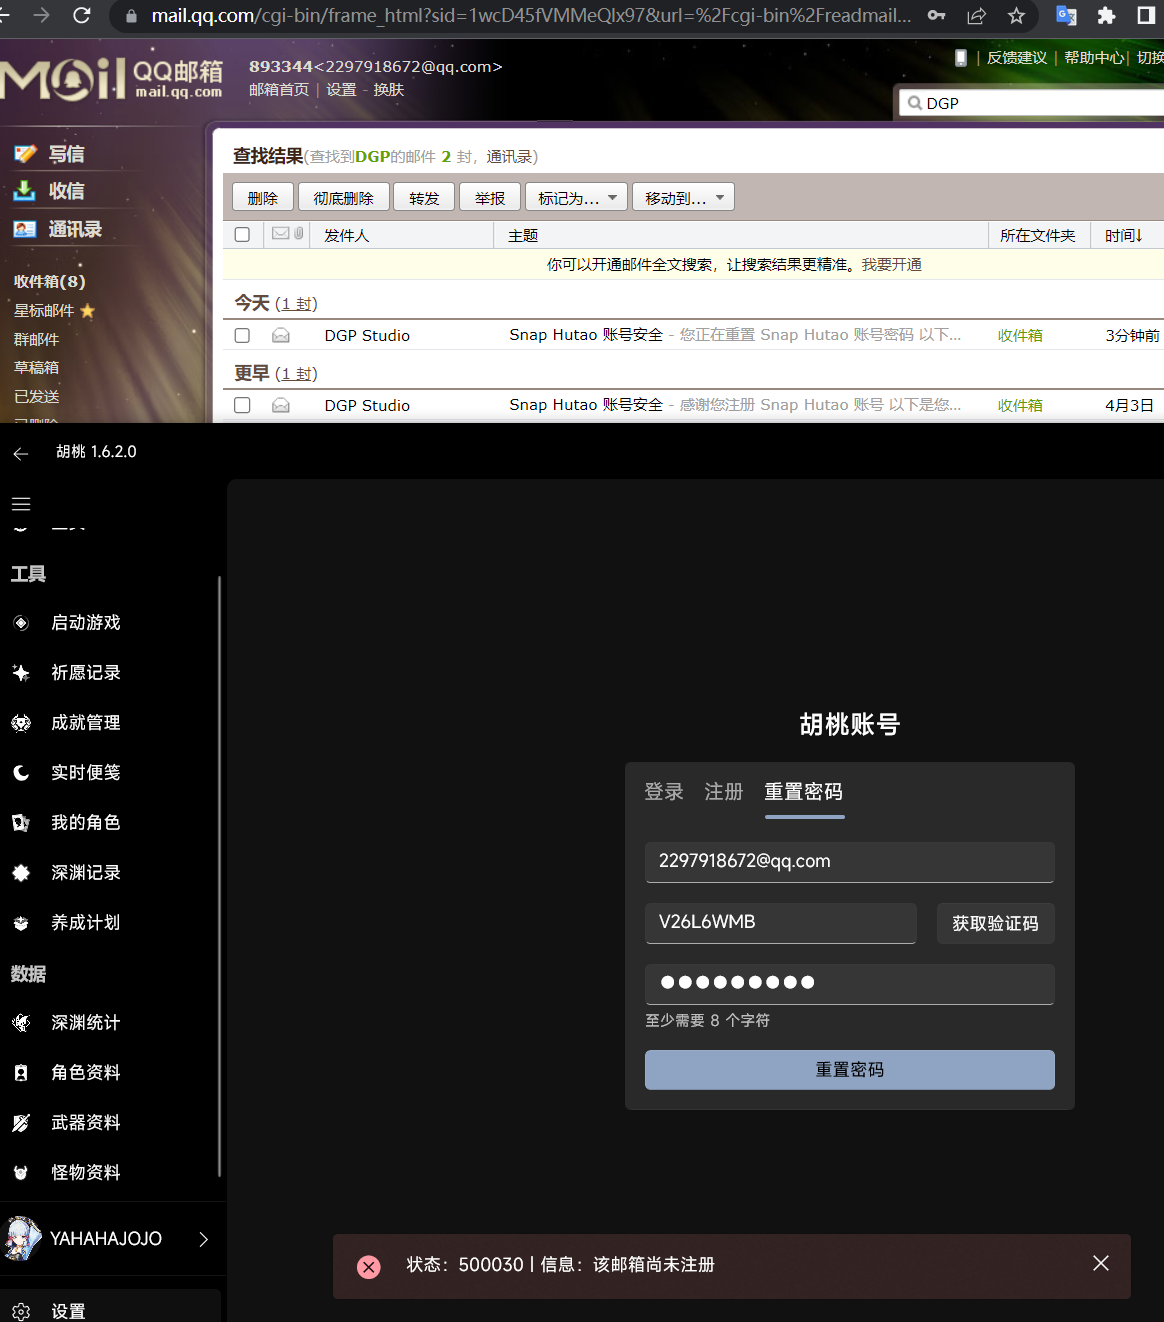The width and height of the screenshot is (1164, 1322).
Task: Open the 移动到 move-to dropdown
Action: 683,196
